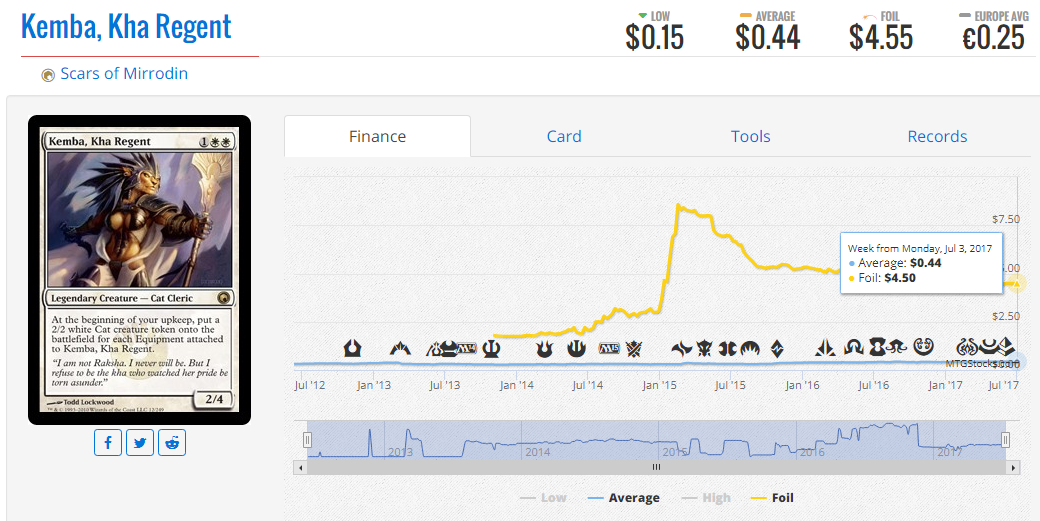Image resolution: width=1040 pixels, height=521 pixels.
Task: Click the Jan '14 axis label
Action: tap(516, 385)
